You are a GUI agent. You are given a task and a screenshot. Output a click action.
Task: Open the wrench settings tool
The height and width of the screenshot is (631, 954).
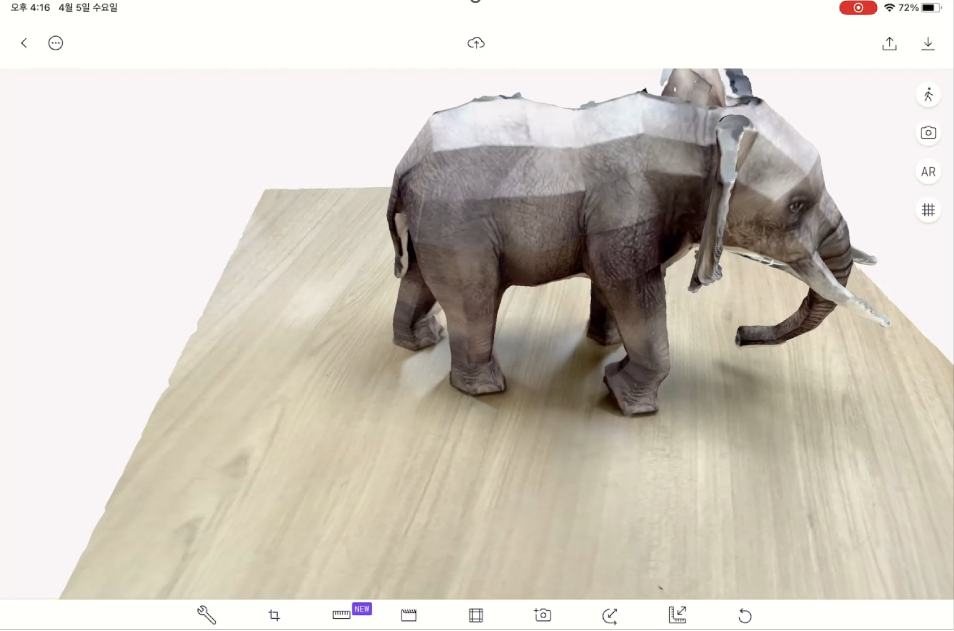pyautogui.click(x=207, y=615)
